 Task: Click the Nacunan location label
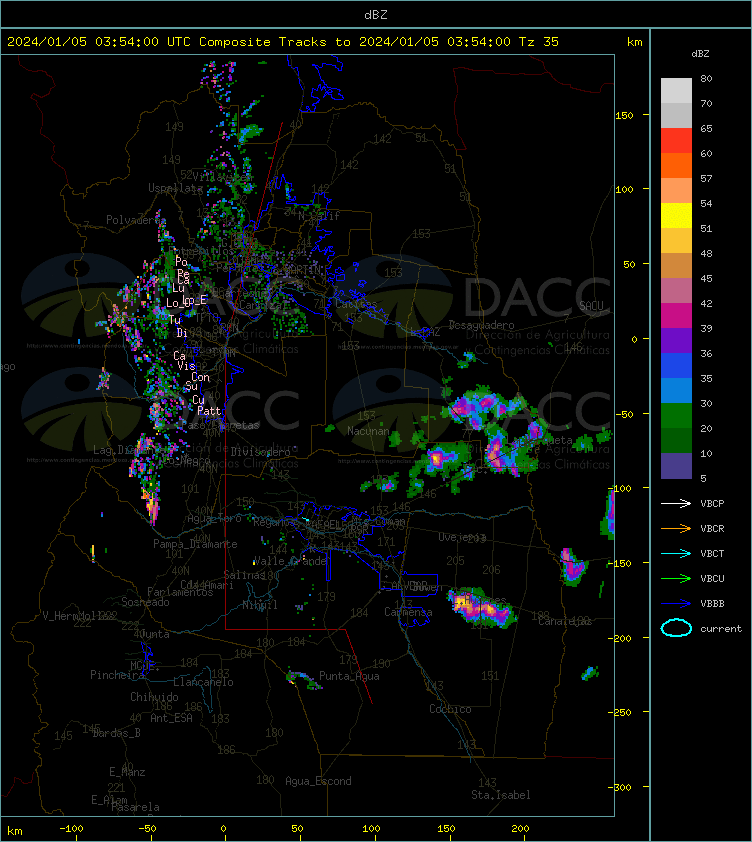tap(368, 431)
